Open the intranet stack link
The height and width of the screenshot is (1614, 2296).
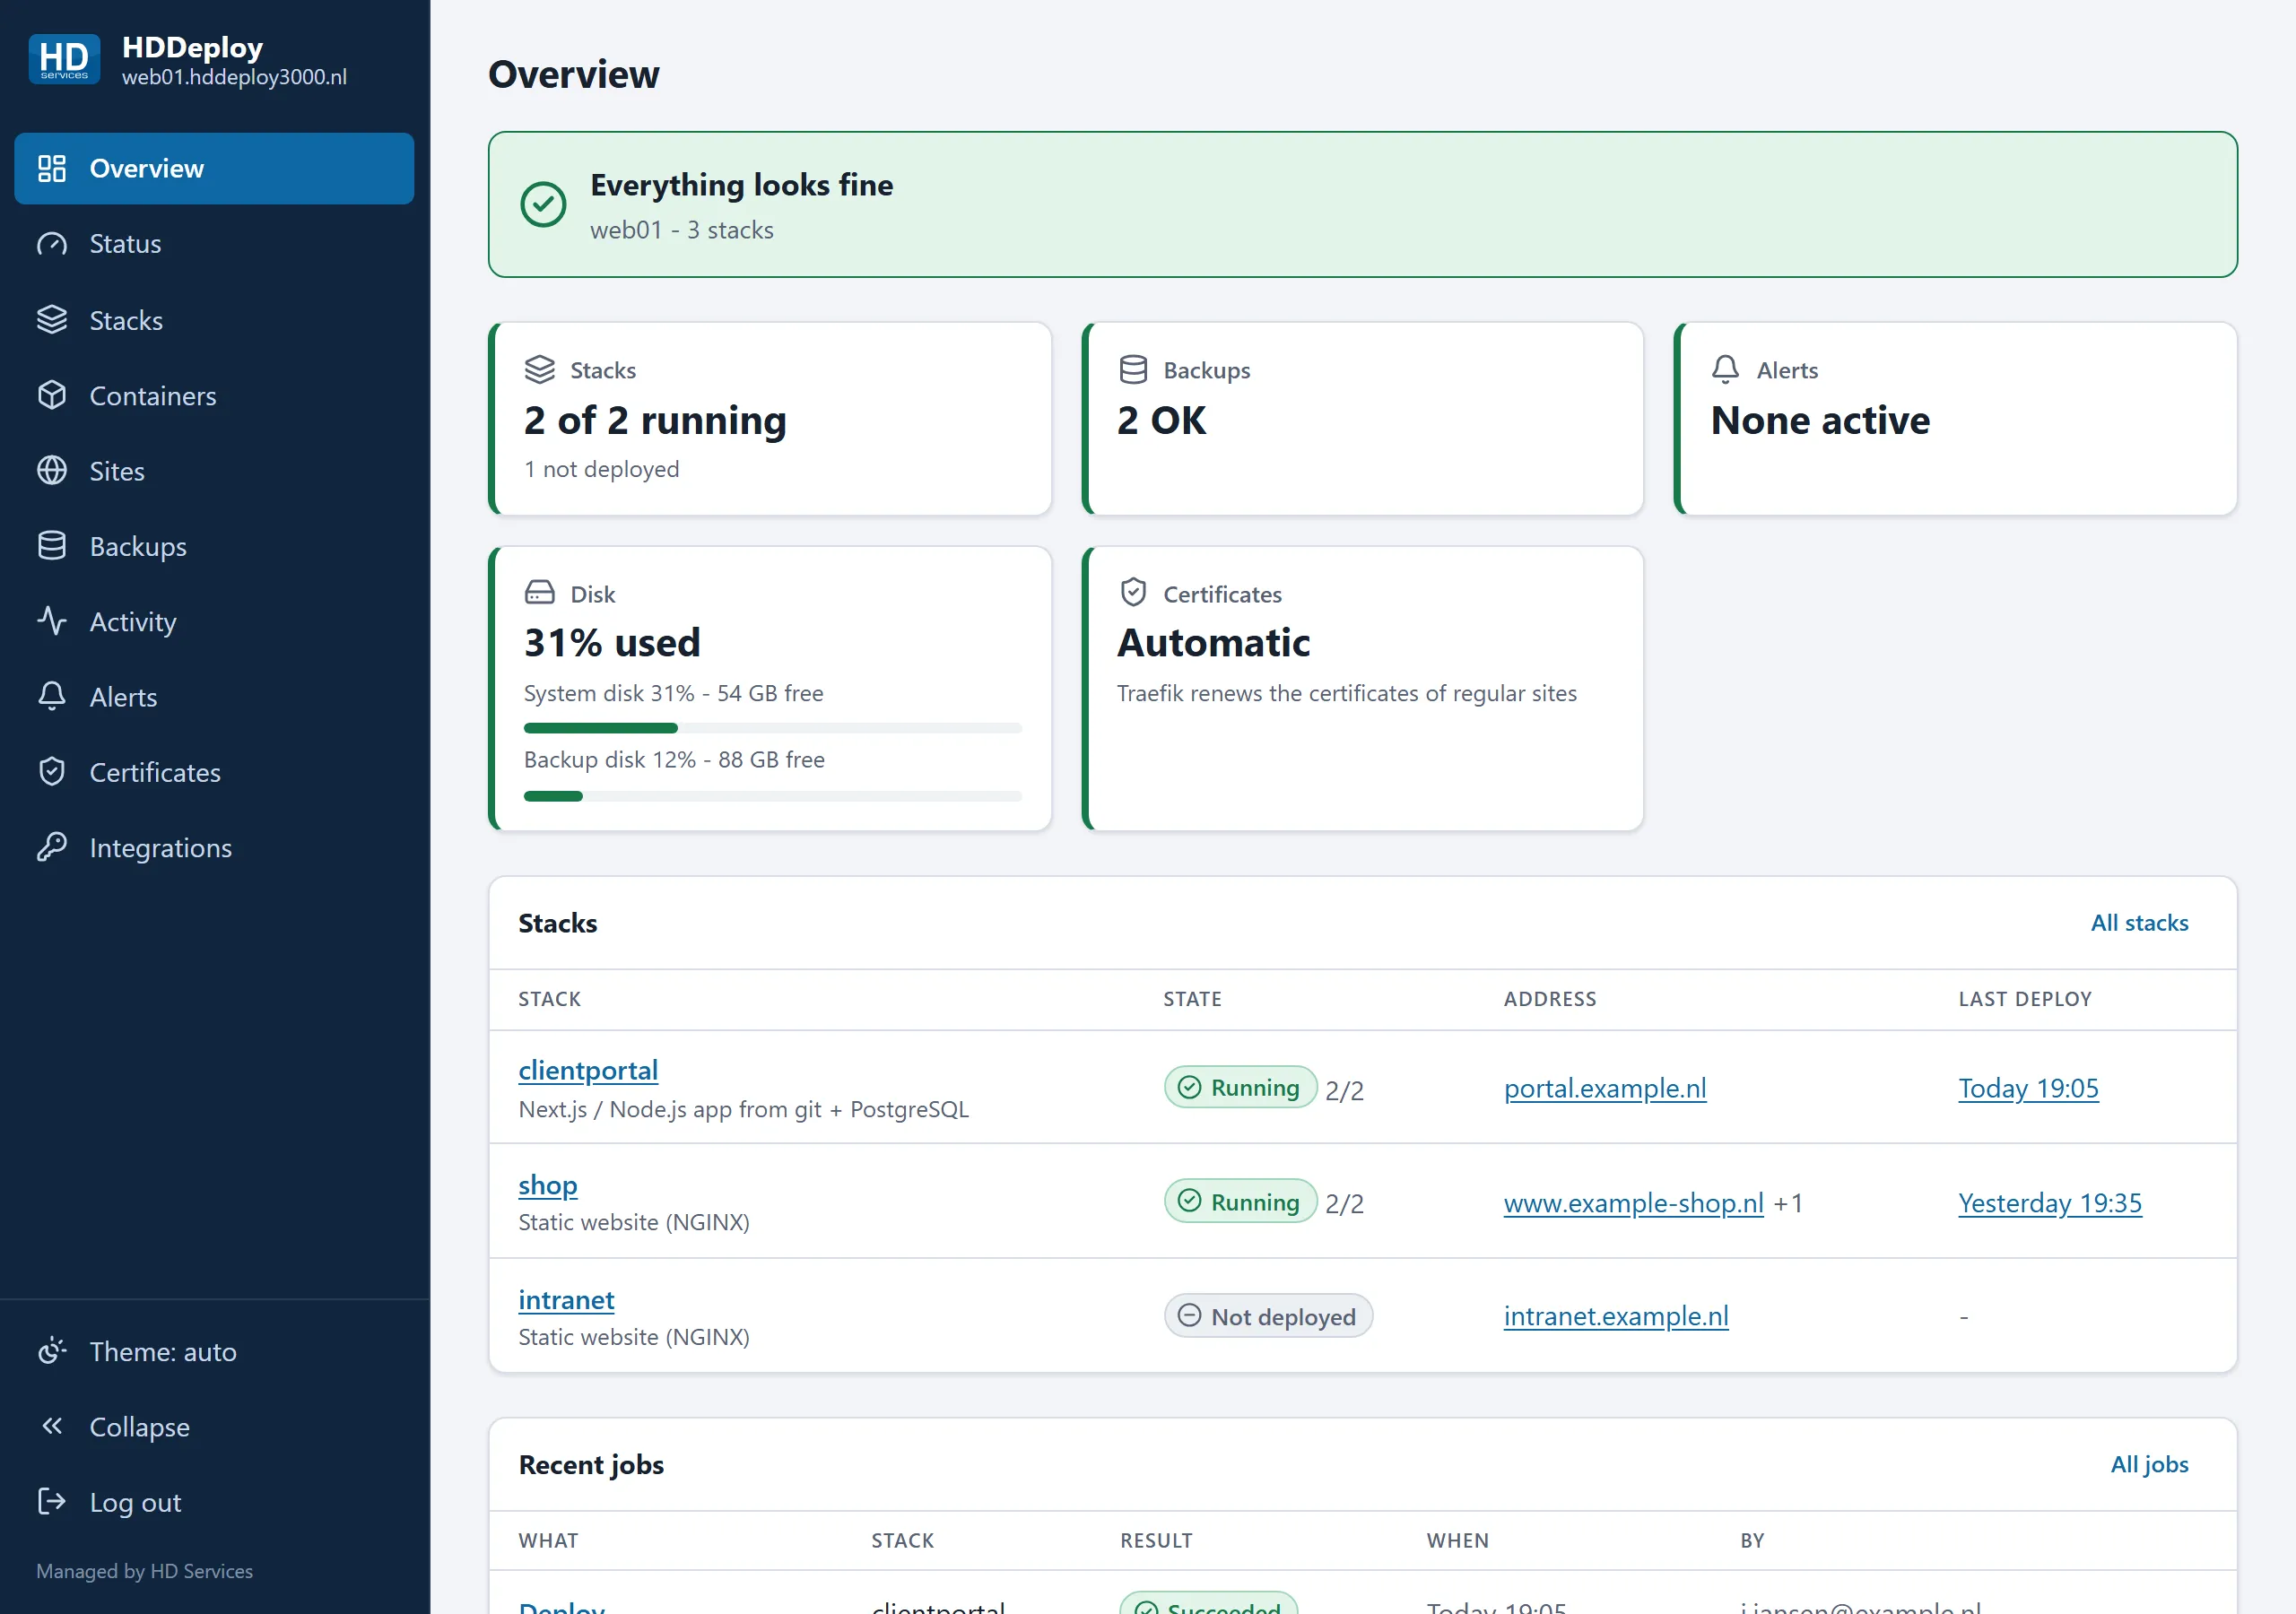(x=566, y=1299)
